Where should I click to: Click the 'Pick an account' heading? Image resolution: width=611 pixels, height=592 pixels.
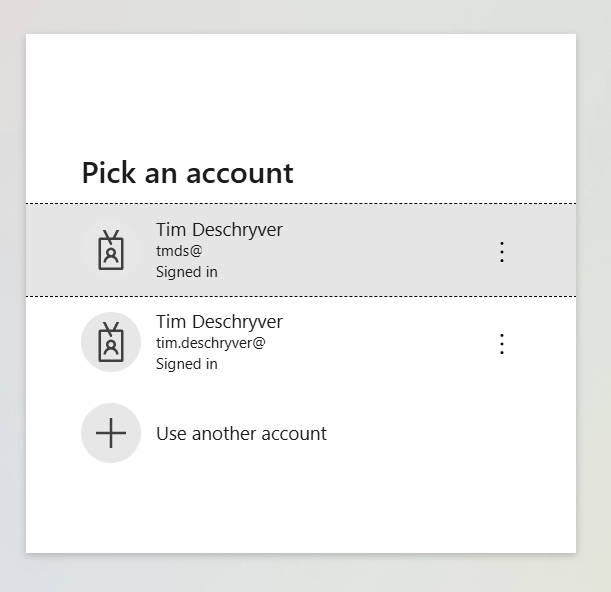tap(187, 173)
